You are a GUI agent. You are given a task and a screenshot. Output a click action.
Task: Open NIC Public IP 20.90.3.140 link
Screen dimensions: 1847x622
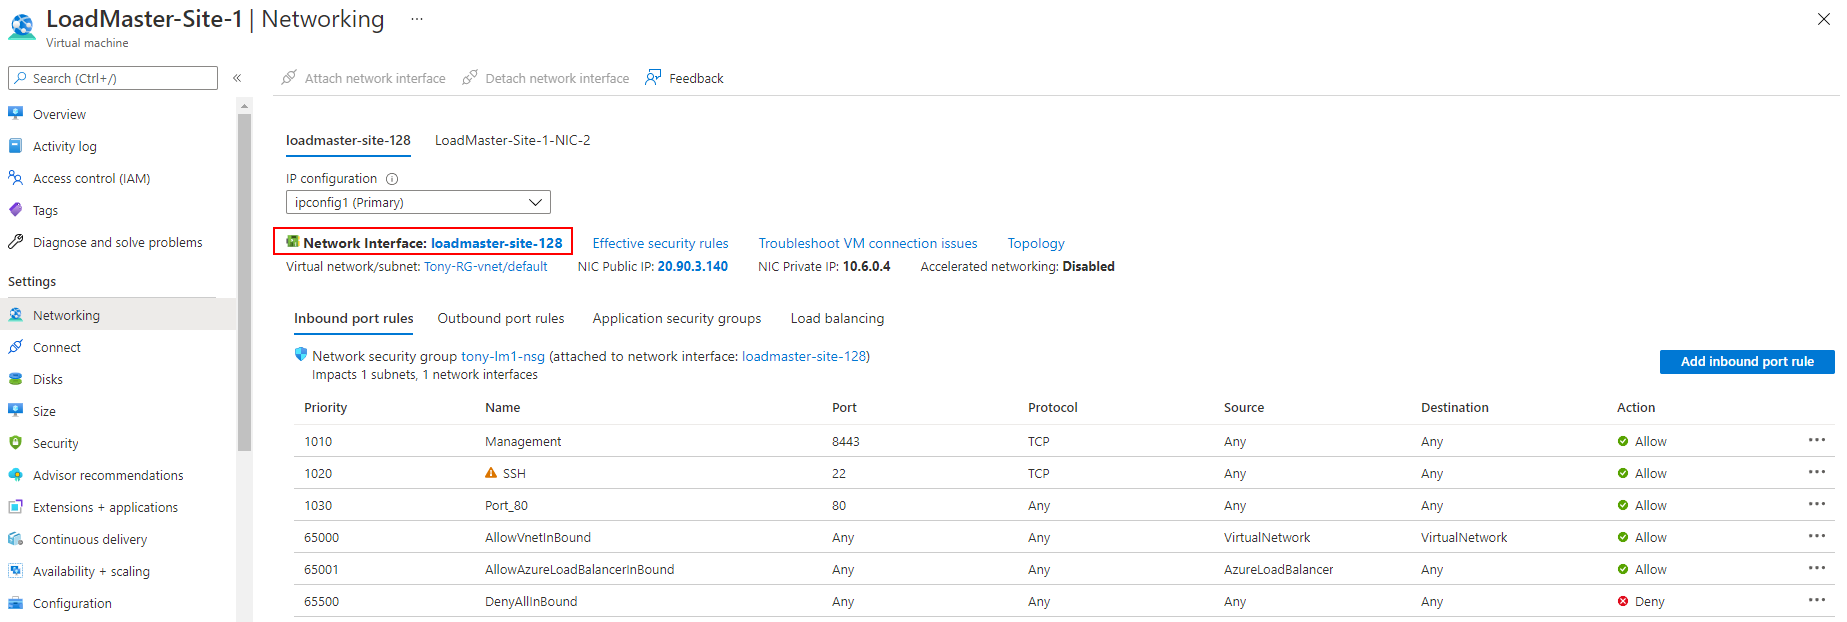pyautogui.click(x=693, y=267)
